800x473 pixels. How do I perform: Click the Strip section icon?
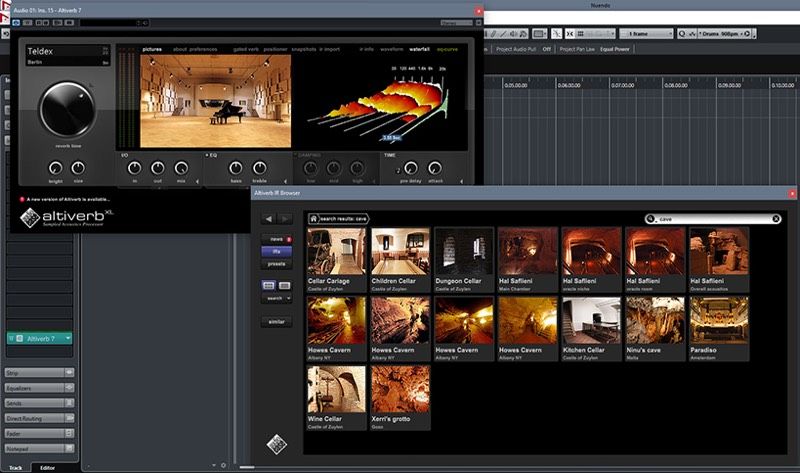click(x=69, y=372)
